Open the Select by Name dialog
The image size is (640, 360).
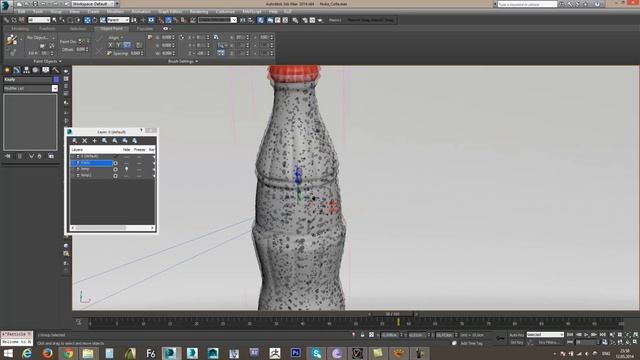[x=62, y=20]
